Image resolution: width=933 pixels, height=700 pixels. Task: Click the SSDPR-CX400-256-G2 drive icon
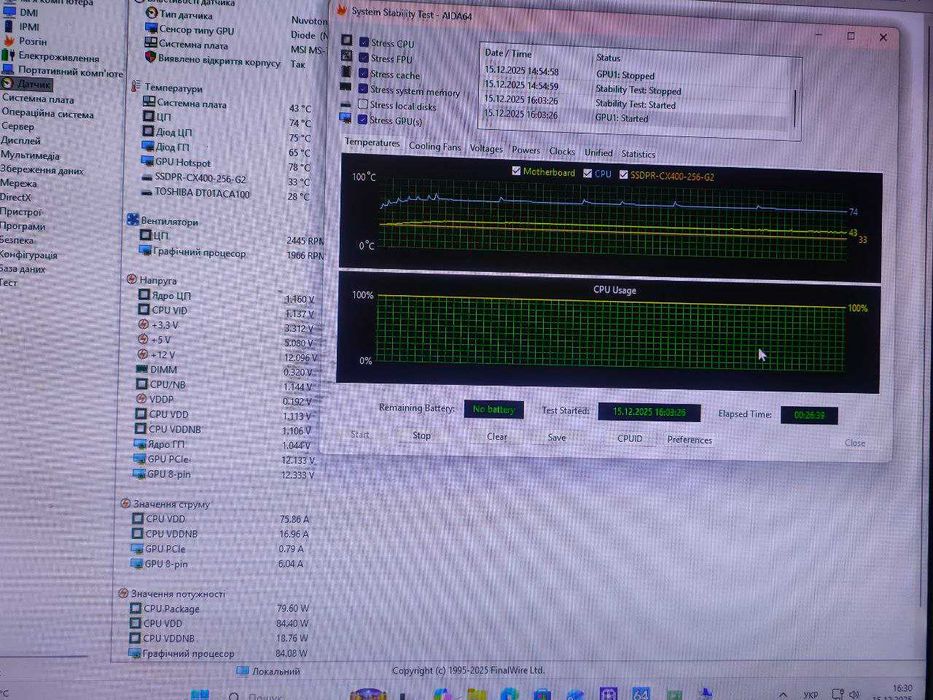click(147, 177)
